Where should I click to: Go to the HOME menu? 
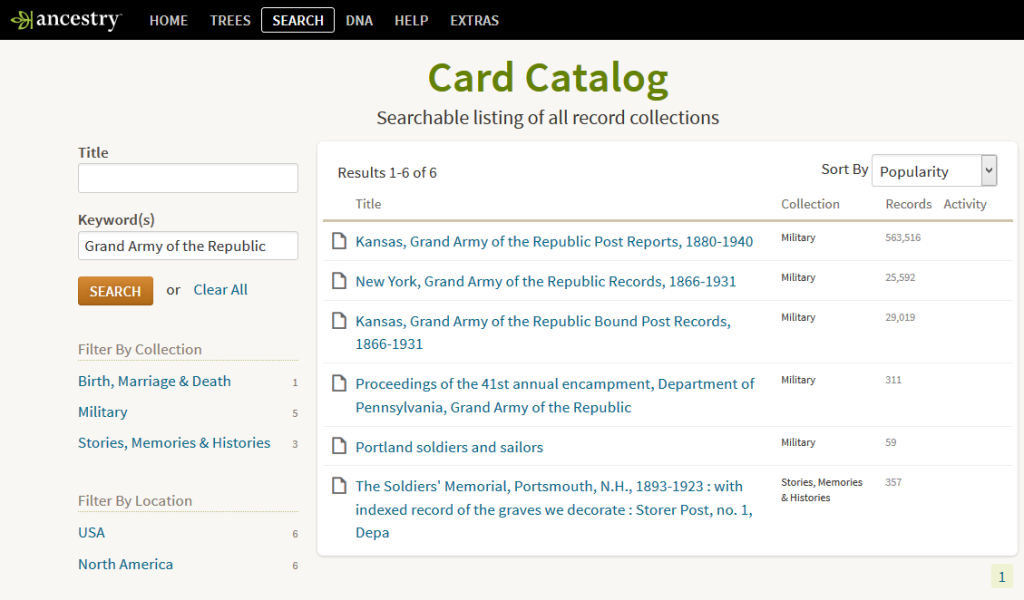click(x=168, y=21)
